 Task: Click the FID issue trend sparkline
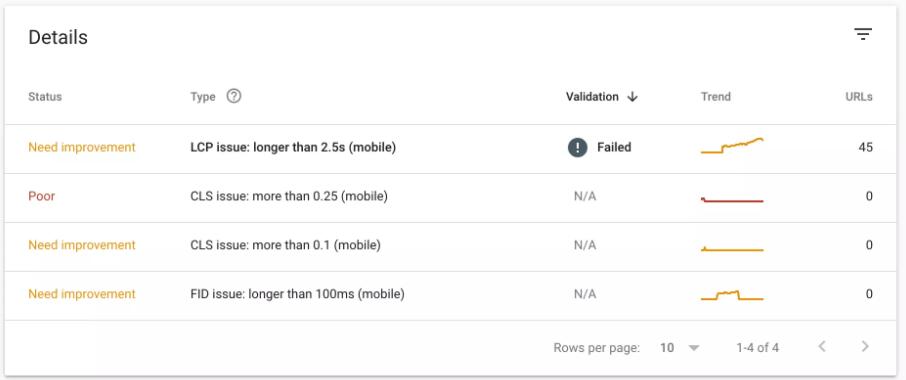(732, 295)
